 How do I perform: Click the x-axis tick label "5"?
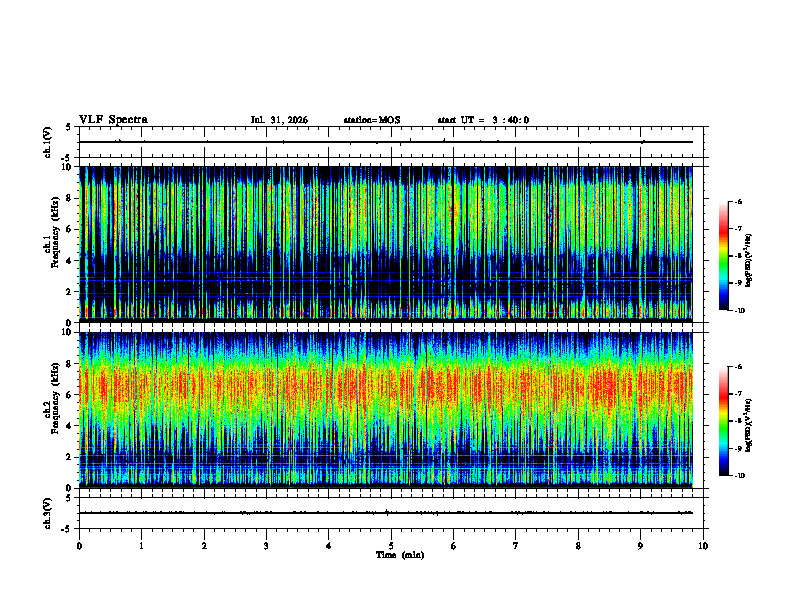391,546
